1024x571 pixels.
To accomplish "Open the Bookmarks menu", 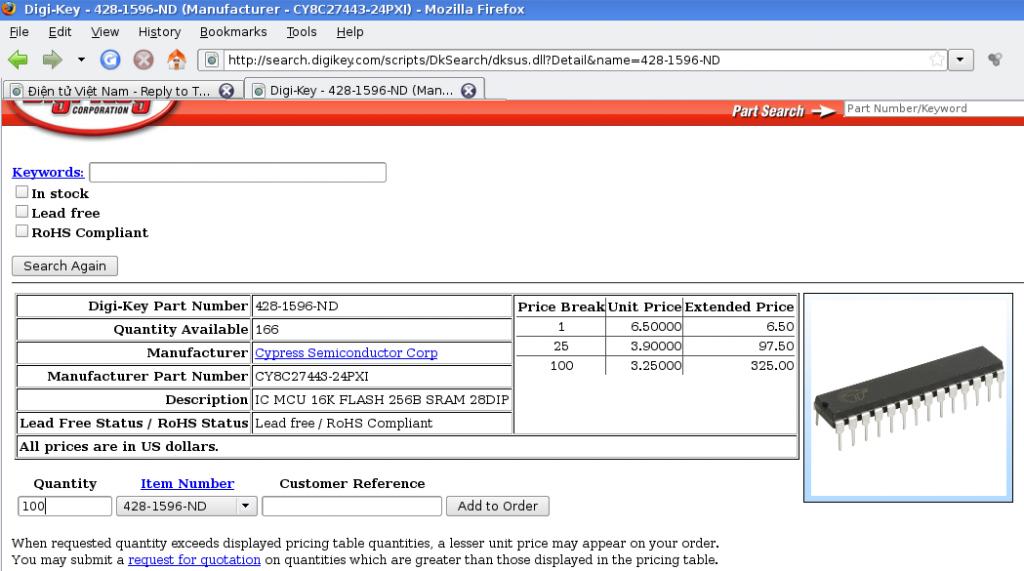I will (233, 31).
